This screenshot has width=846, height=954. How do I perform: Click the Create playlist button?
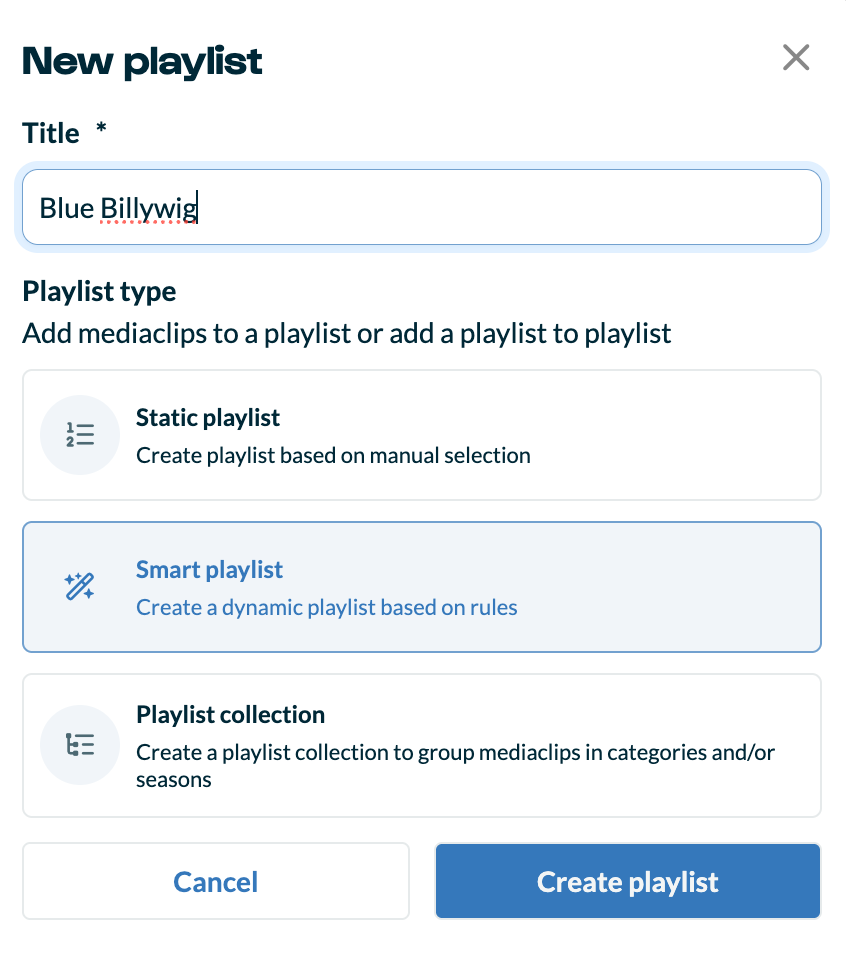coord(628,881)
